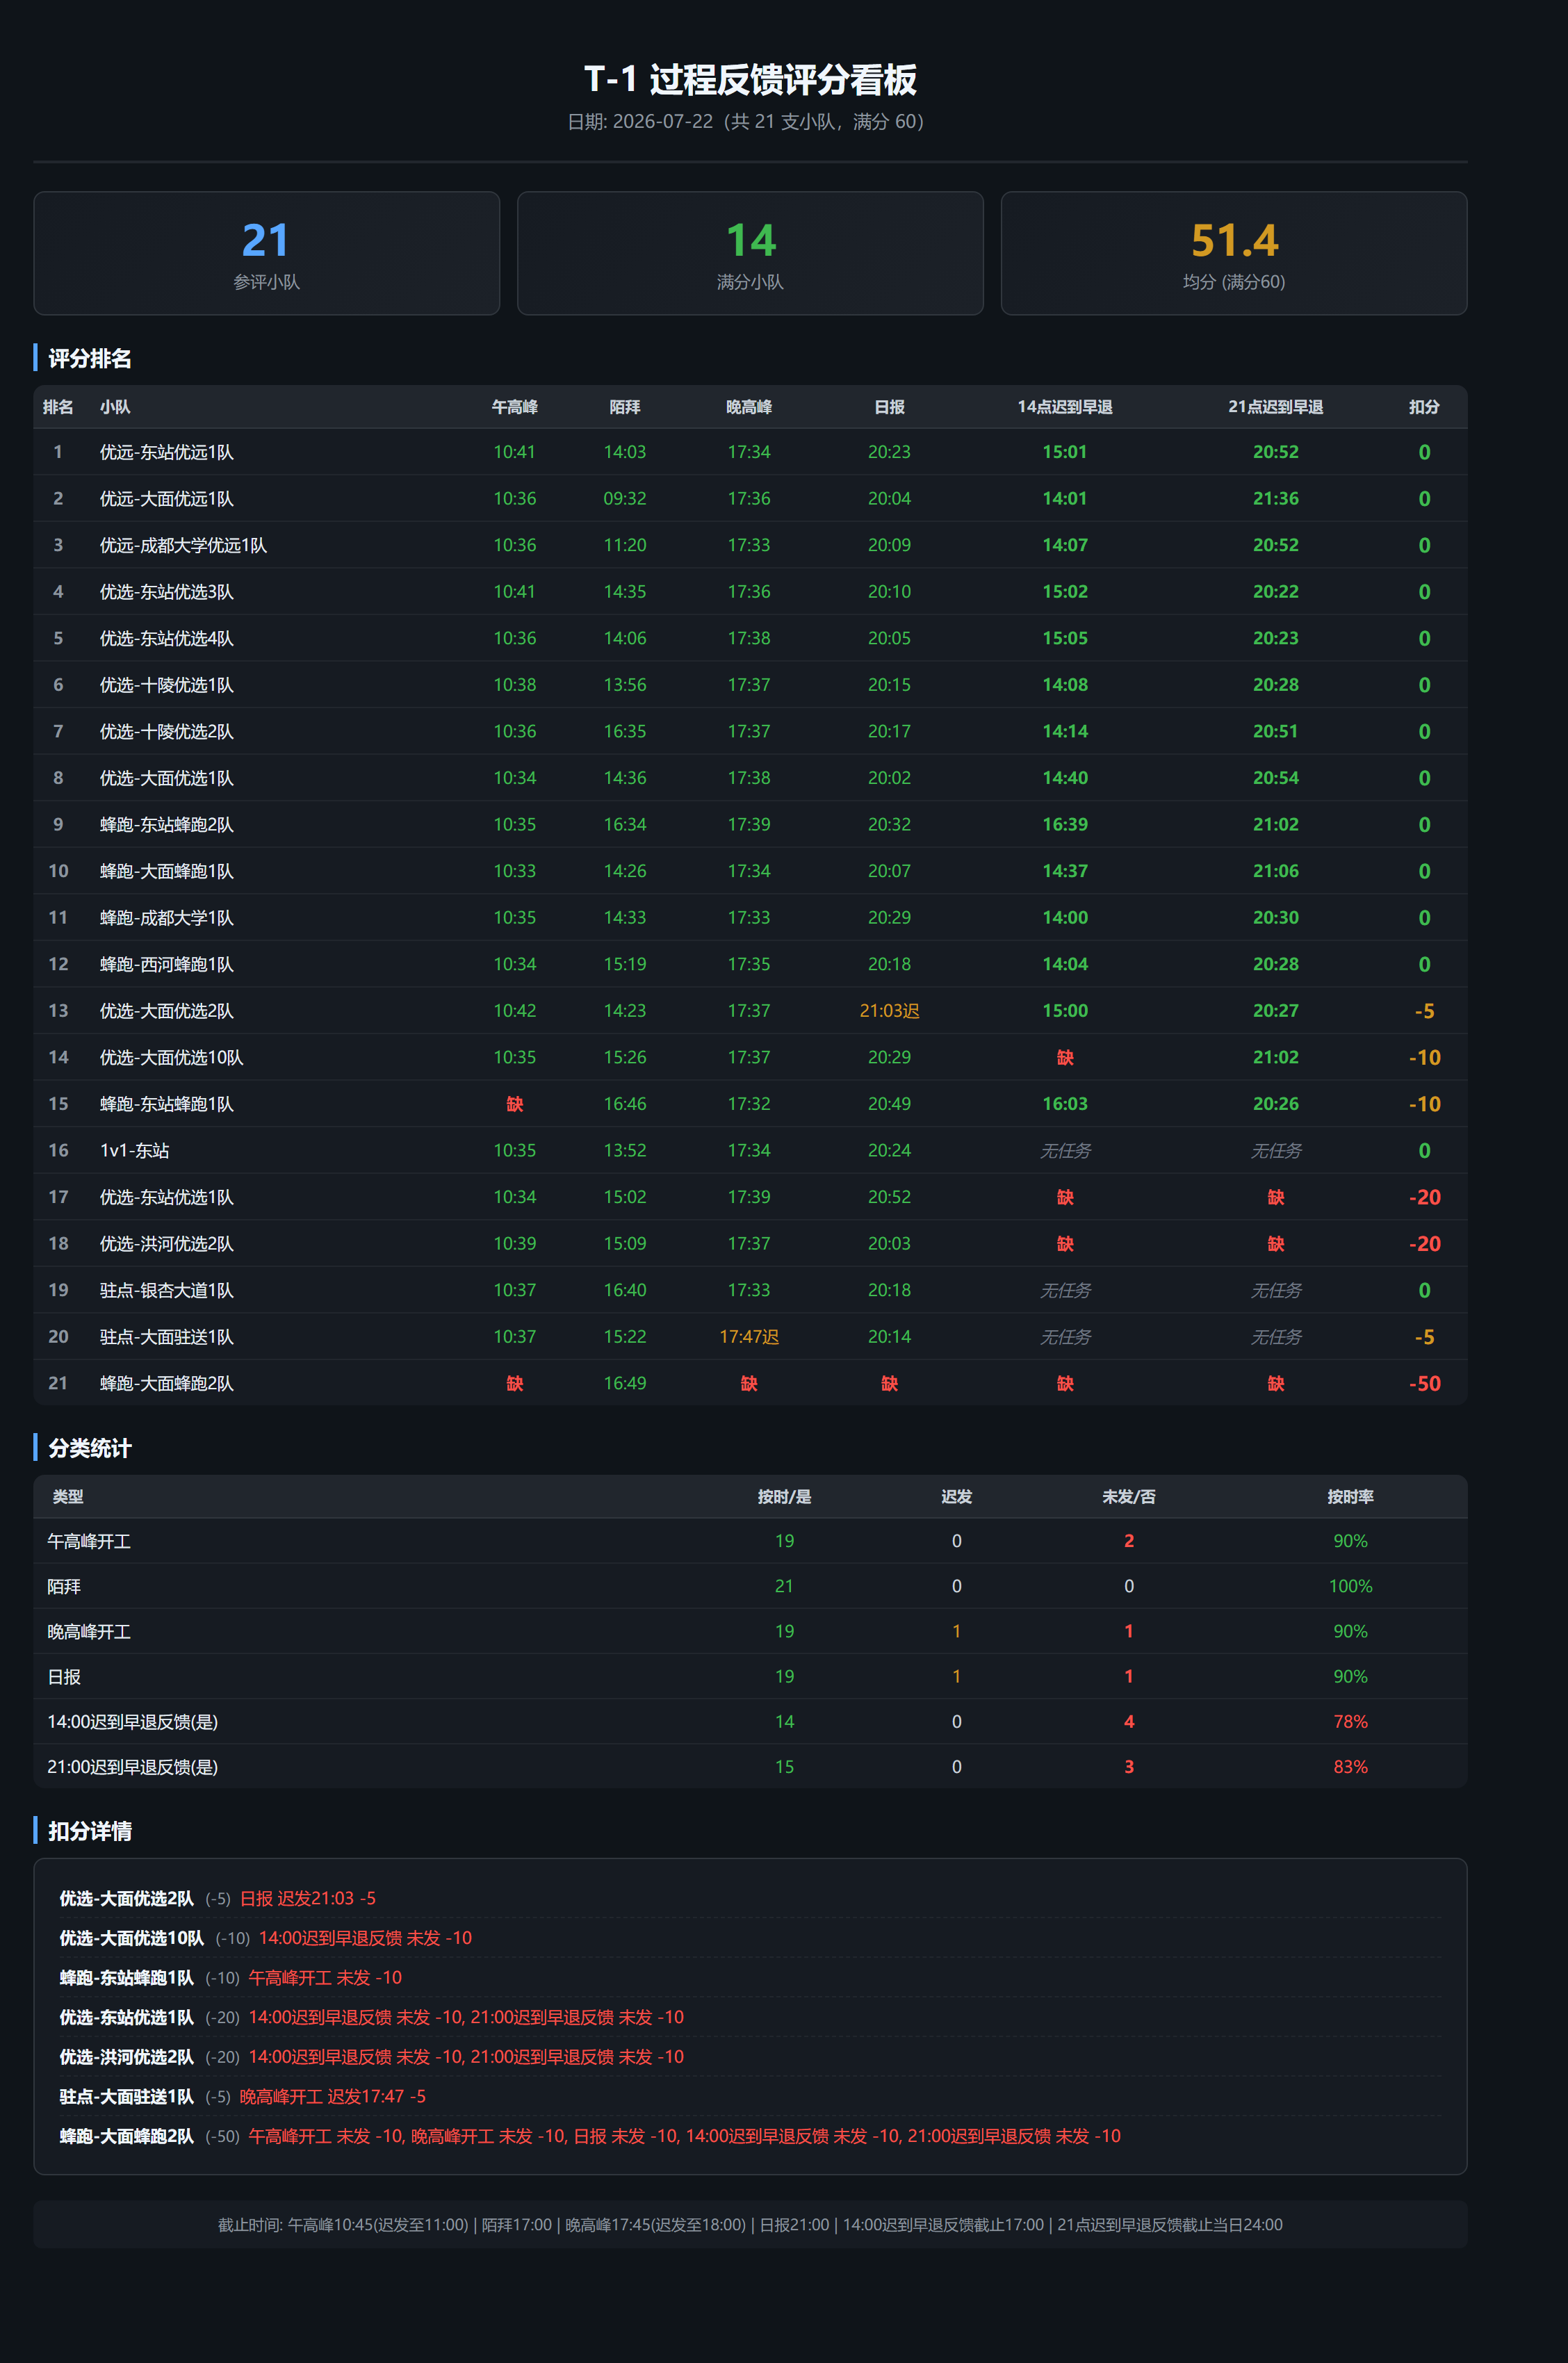The width and height of the screenshot is (1568, 2363).
Task: Select team 蜂跑-东站蜂跑2队
Action: pos(167,825)
